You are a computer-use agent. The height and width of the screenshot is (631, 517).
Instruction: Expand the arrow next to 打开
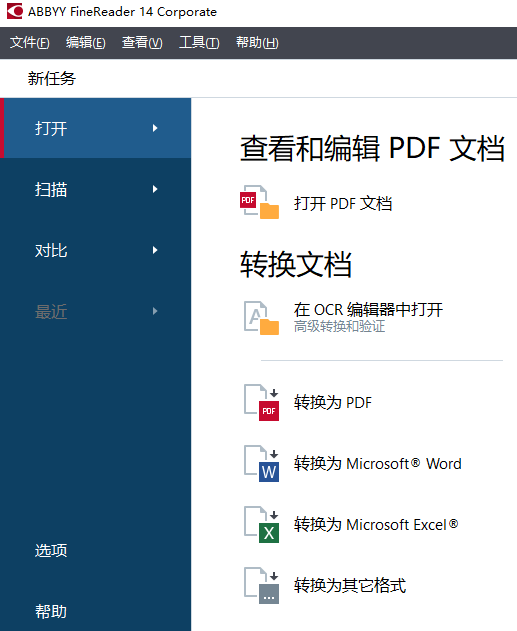click(x=155, y=128)
